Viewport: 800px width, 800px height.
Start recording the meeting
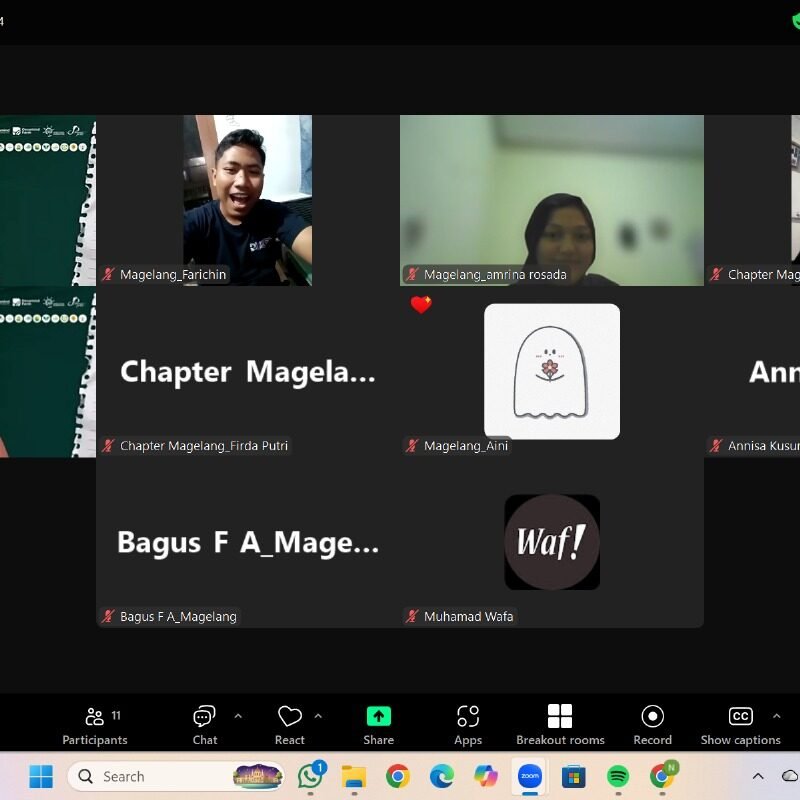click(x=652, y=724)
